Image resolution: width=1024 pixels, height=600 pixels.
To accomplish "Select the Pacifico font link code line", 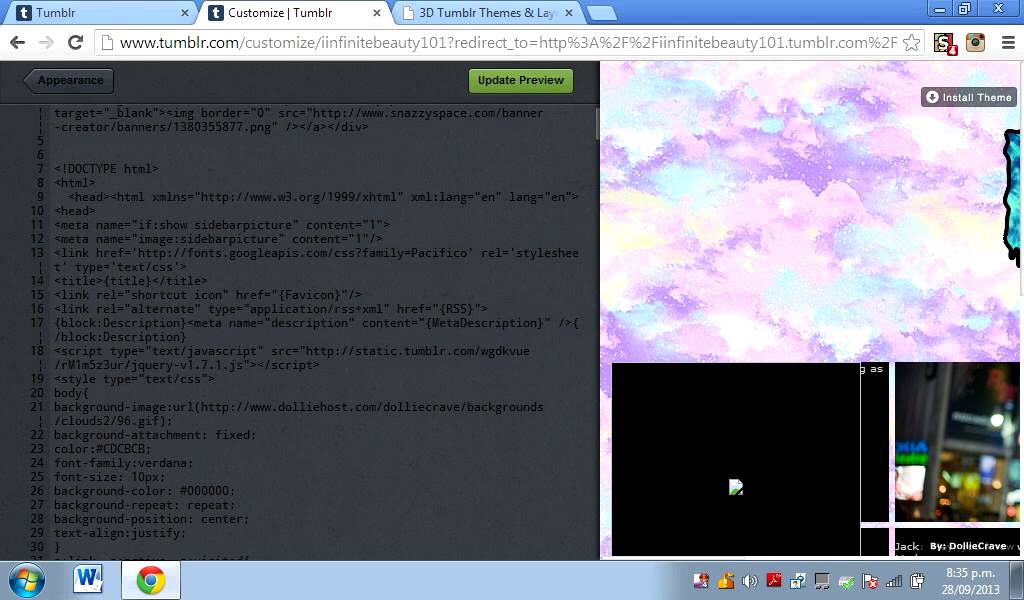I will (316, 260).
